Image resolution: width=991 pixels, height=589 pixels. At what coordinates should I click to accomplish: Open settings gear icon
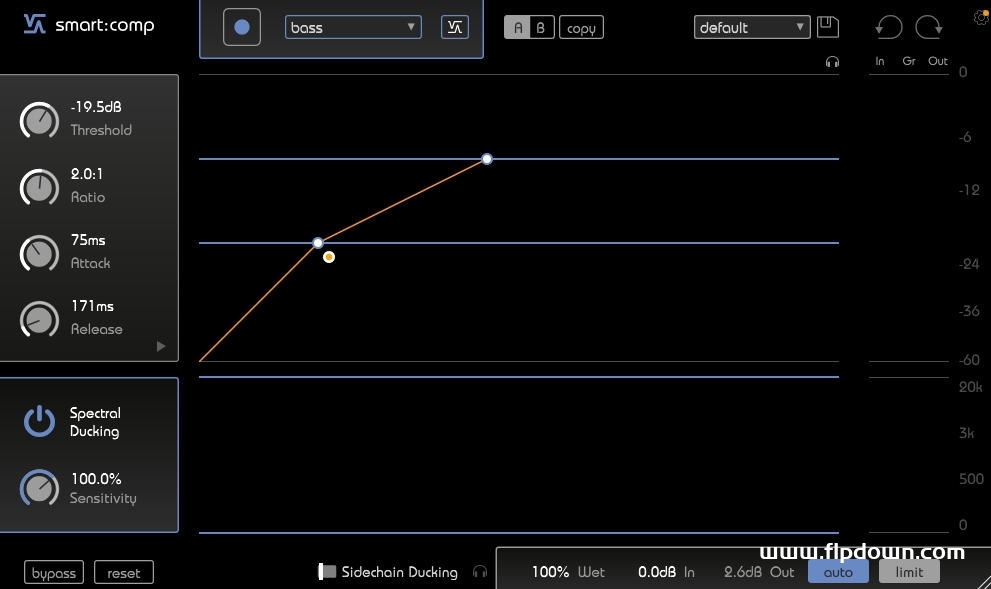981,16
